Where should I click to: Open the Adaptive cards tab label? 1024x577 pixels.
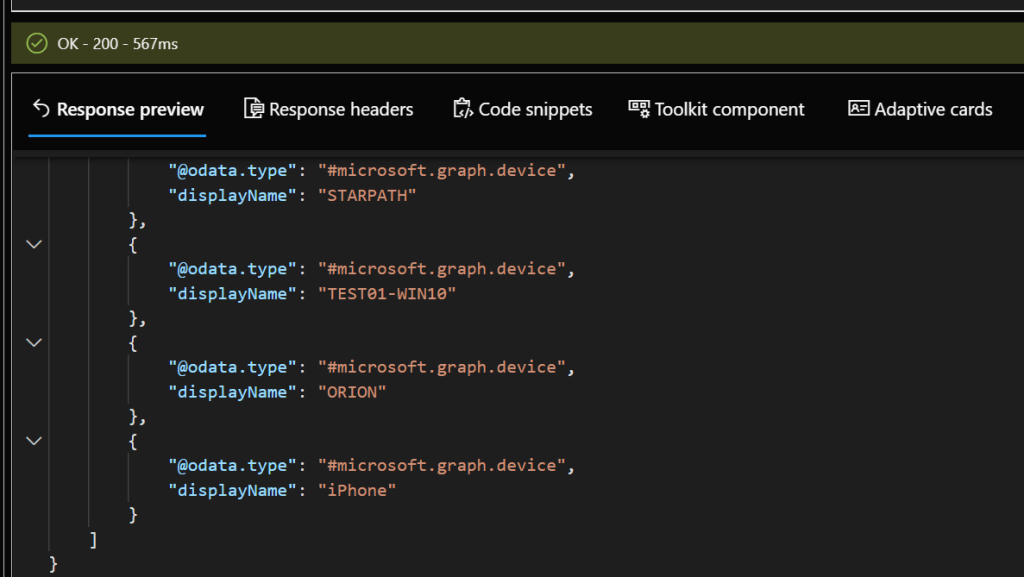(x=933, y=110)
